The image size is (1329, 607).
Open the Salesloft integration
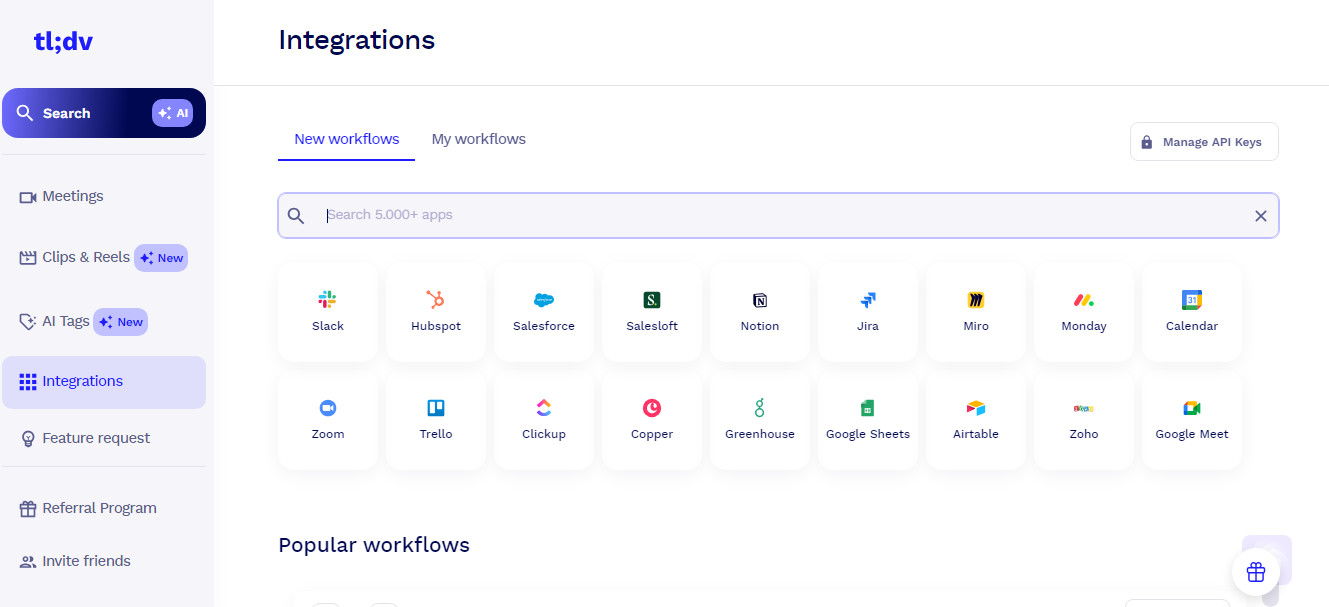click(x=652, y=312)
